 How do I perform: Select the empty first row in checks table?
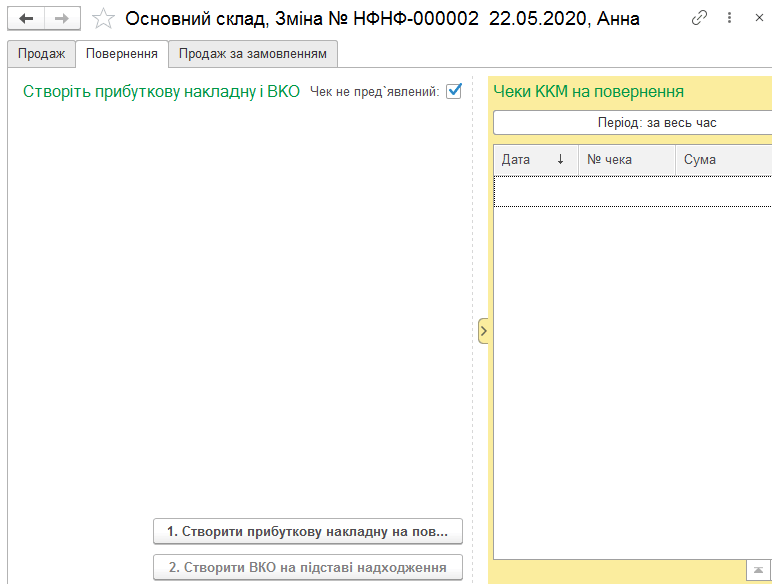(633, 191)
